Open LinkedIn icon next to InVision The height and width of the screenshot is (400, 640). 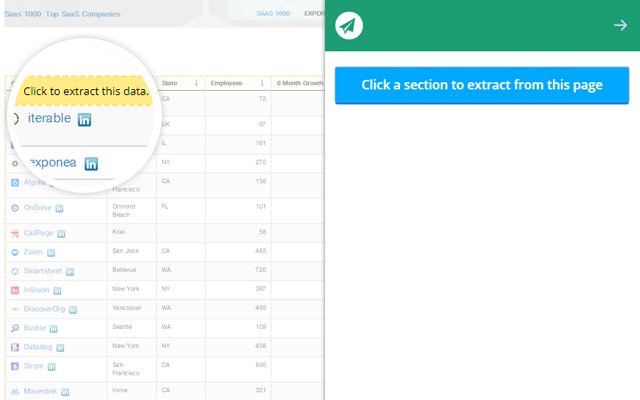pyautogui.click(x=58, y=291)
